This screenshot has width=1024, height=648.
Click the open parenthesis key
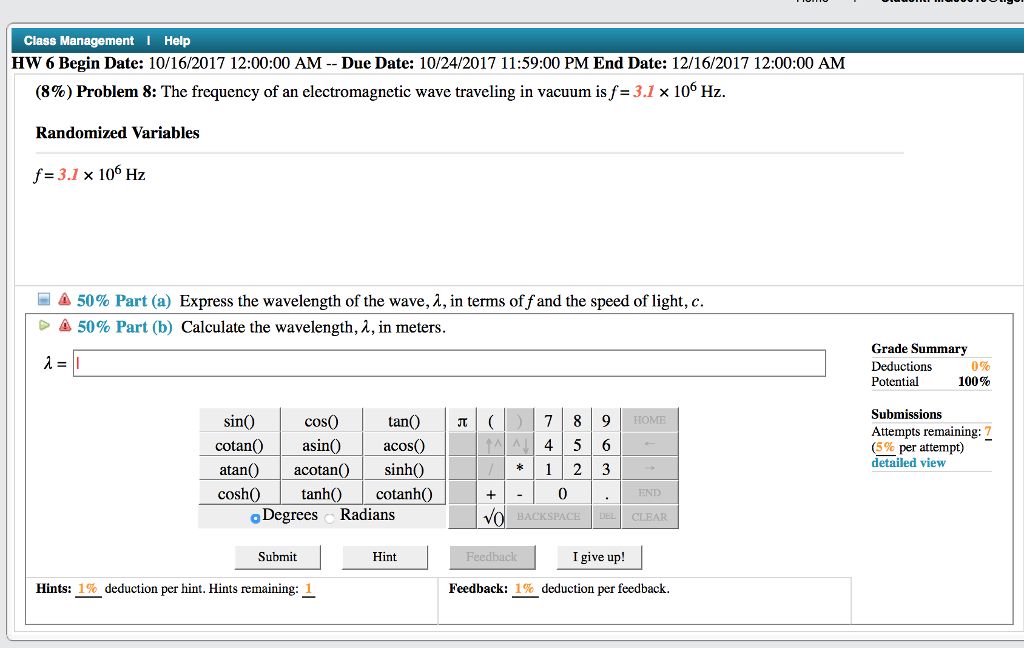(491, 421)
